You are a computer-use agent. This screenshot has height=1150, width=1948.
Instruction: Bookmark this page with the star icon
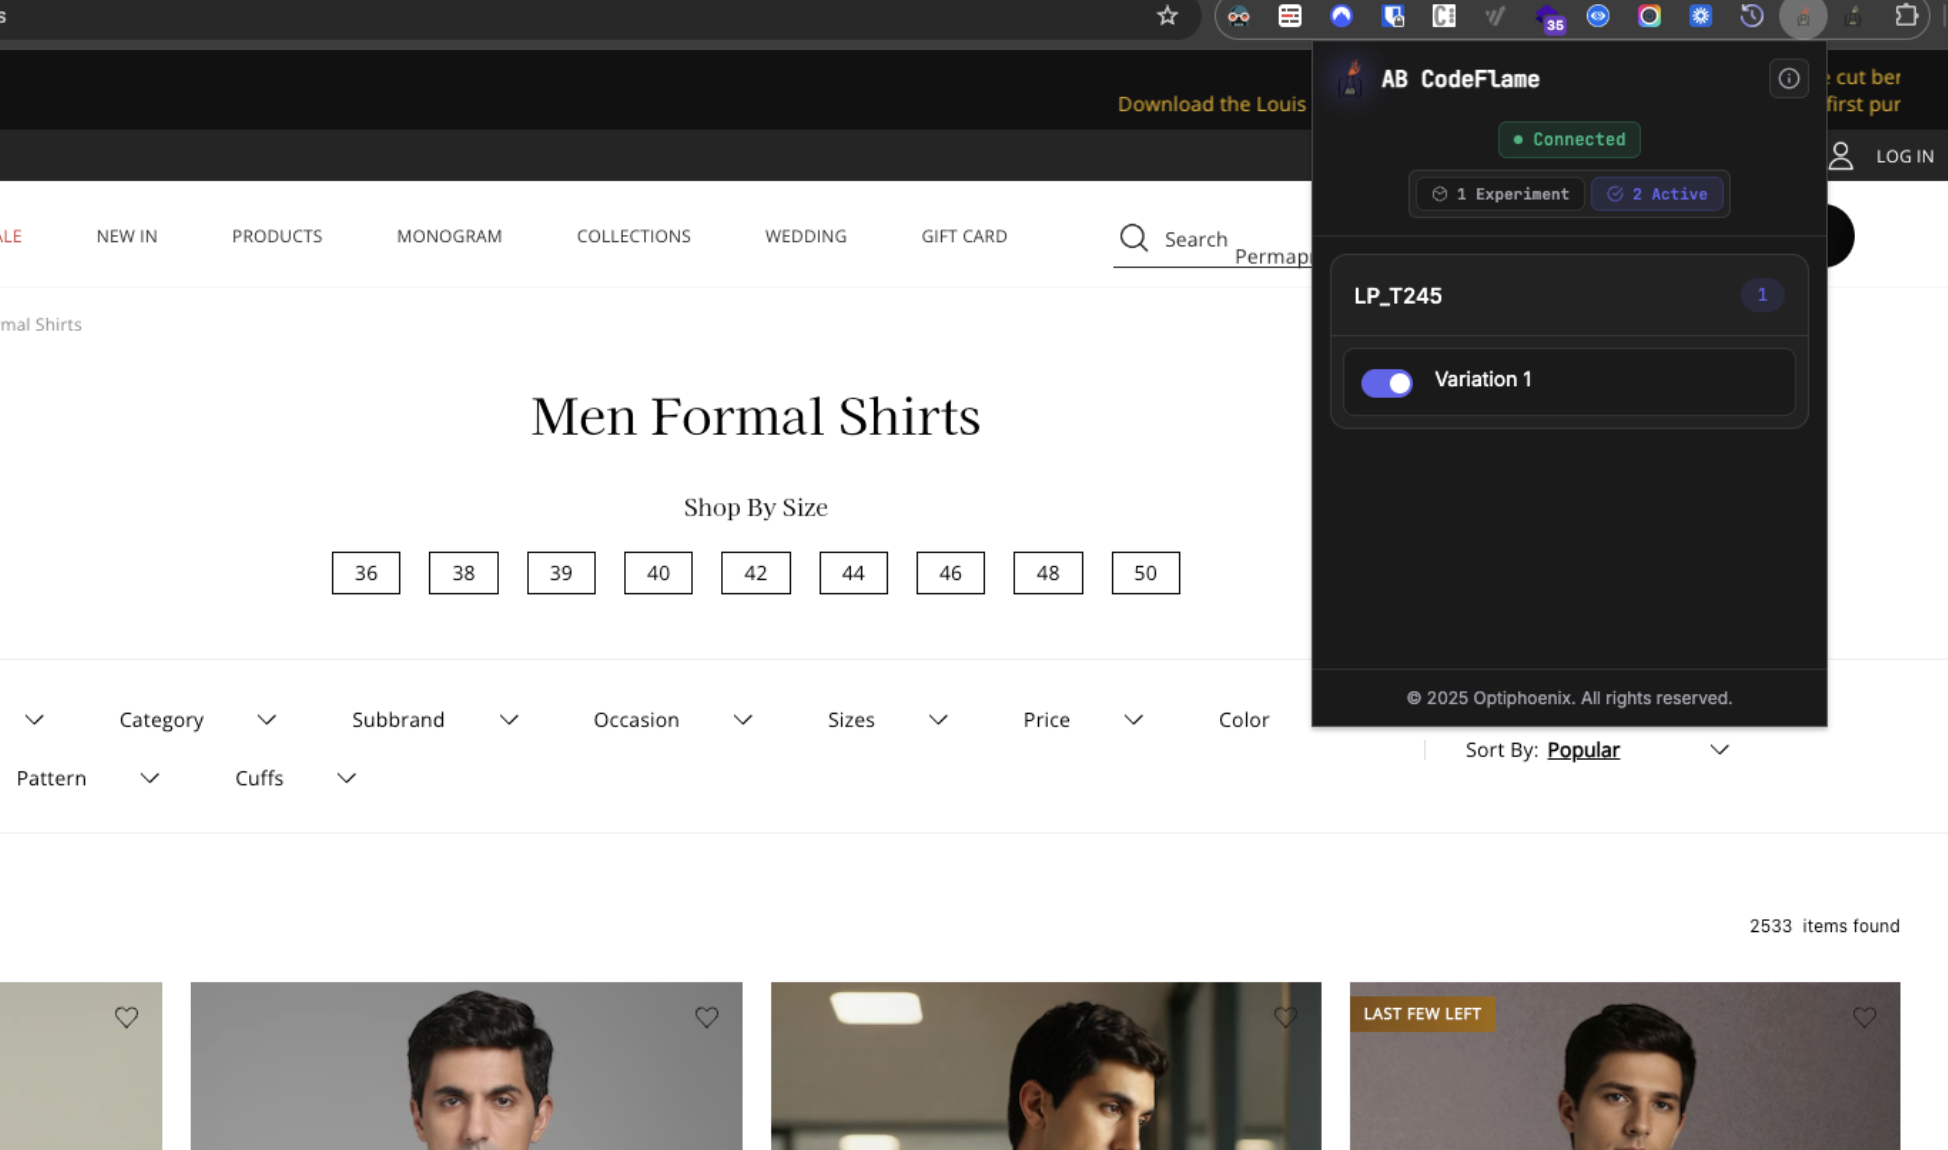1167,16
